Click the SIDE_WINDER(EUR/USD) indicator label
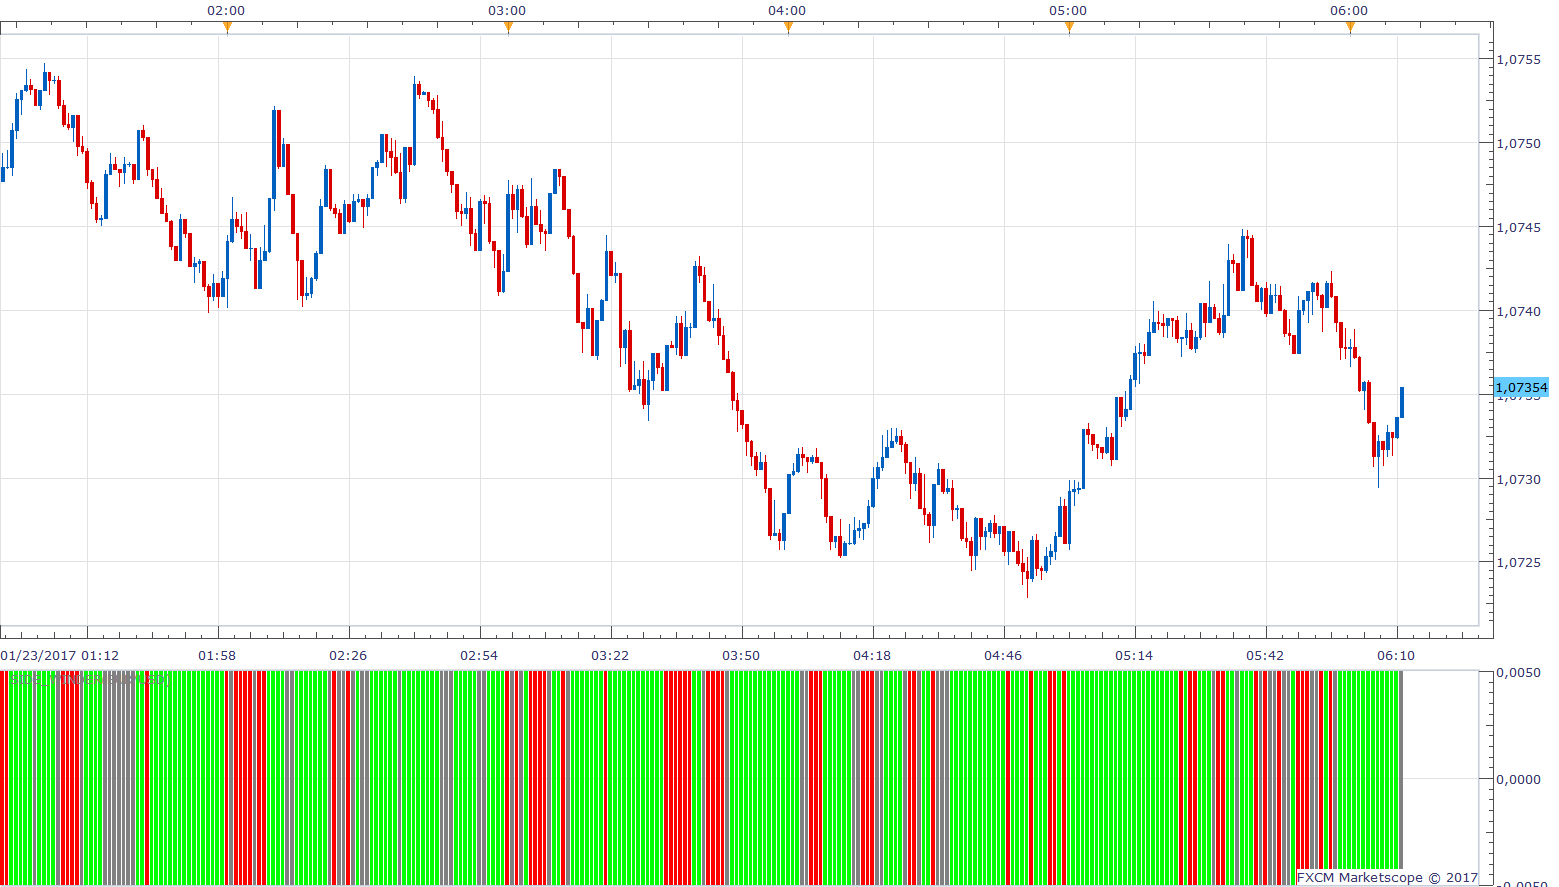 pos(88,679)
